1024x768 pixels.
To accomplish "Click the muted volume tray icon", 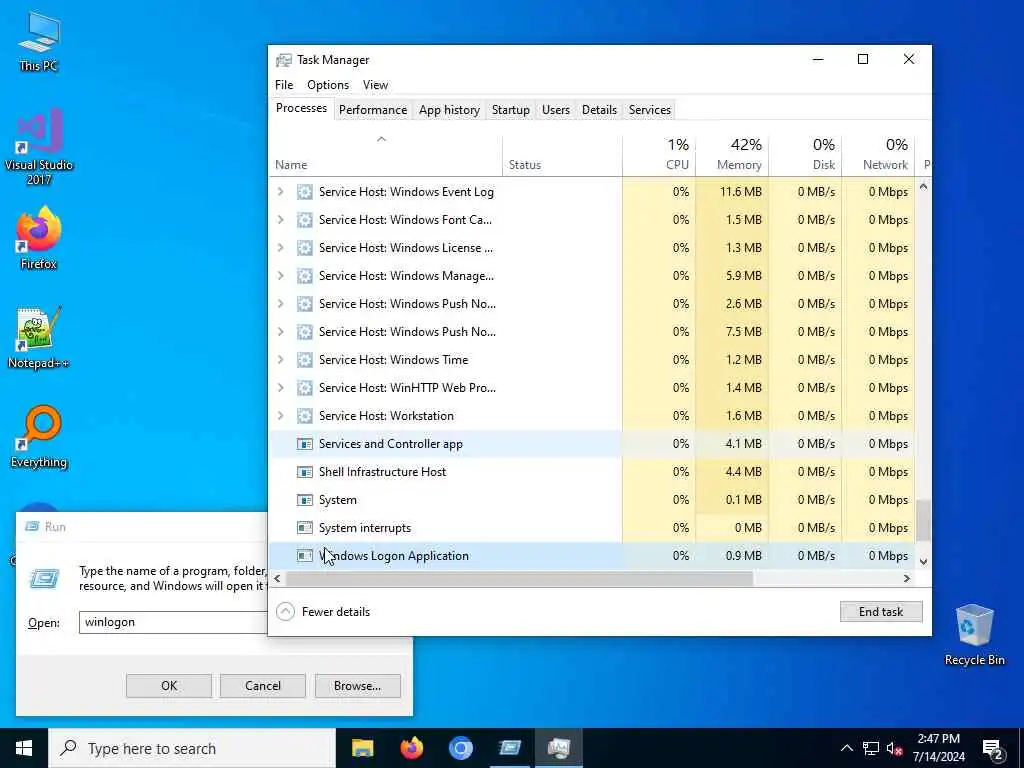I will (895, 748).
